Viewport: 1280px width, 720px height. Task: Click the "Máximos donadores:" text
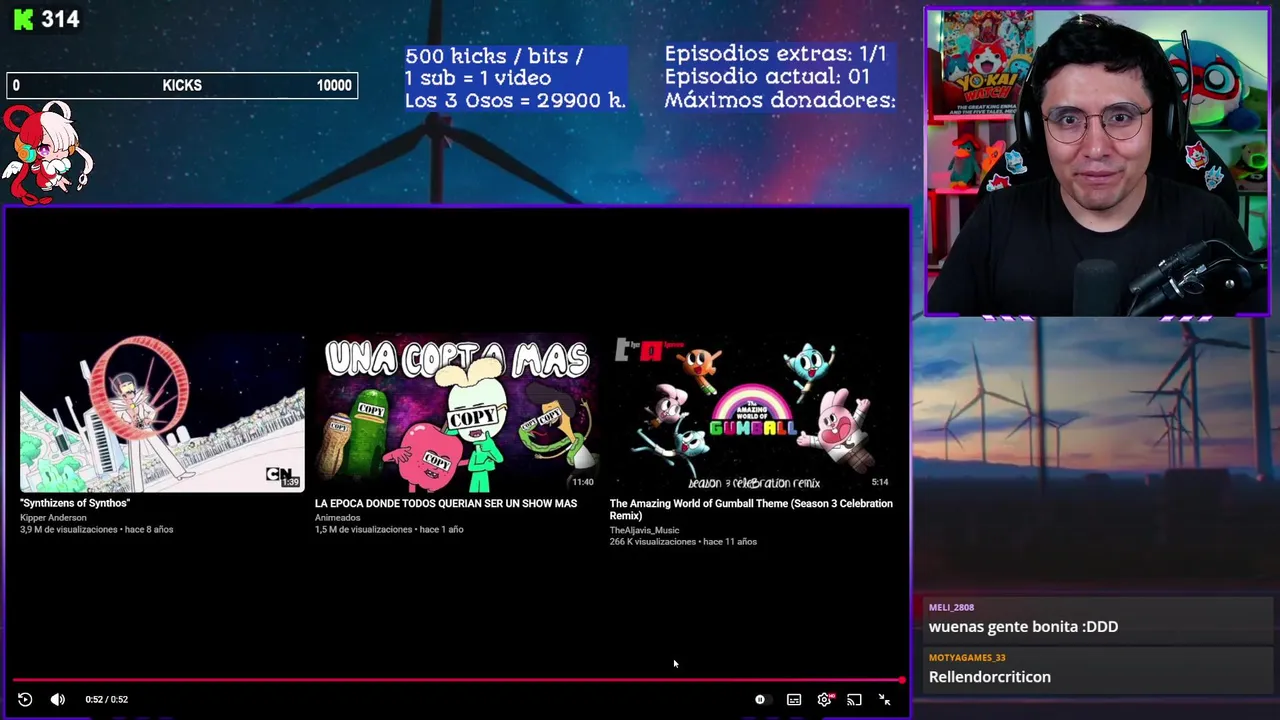780,100
